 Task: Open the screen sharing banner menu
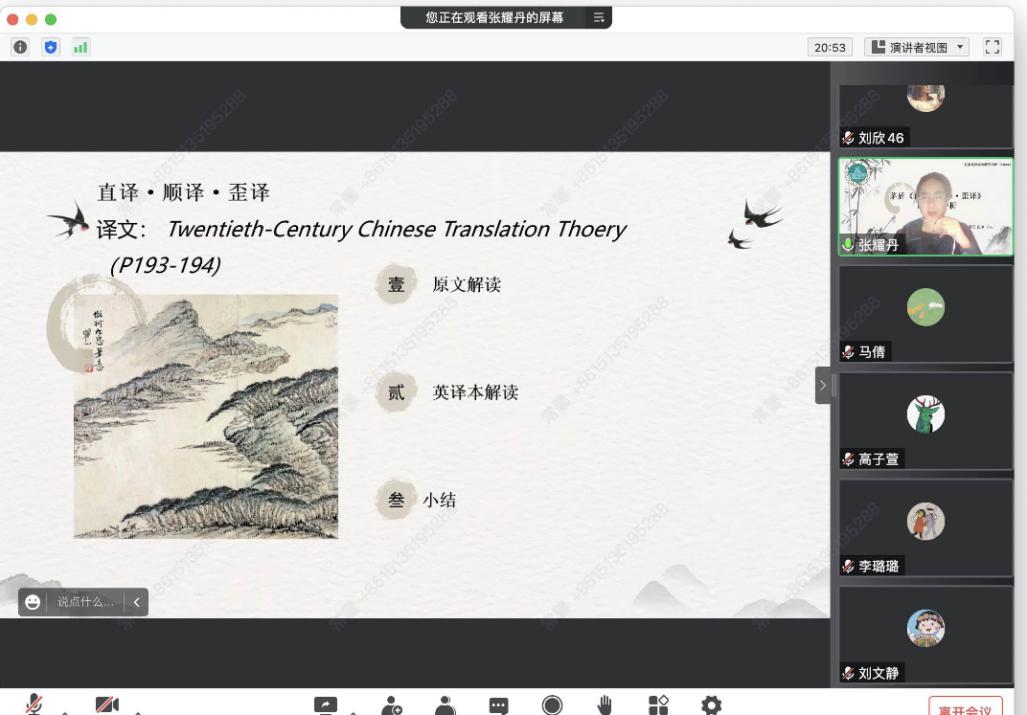click(599, 17)
